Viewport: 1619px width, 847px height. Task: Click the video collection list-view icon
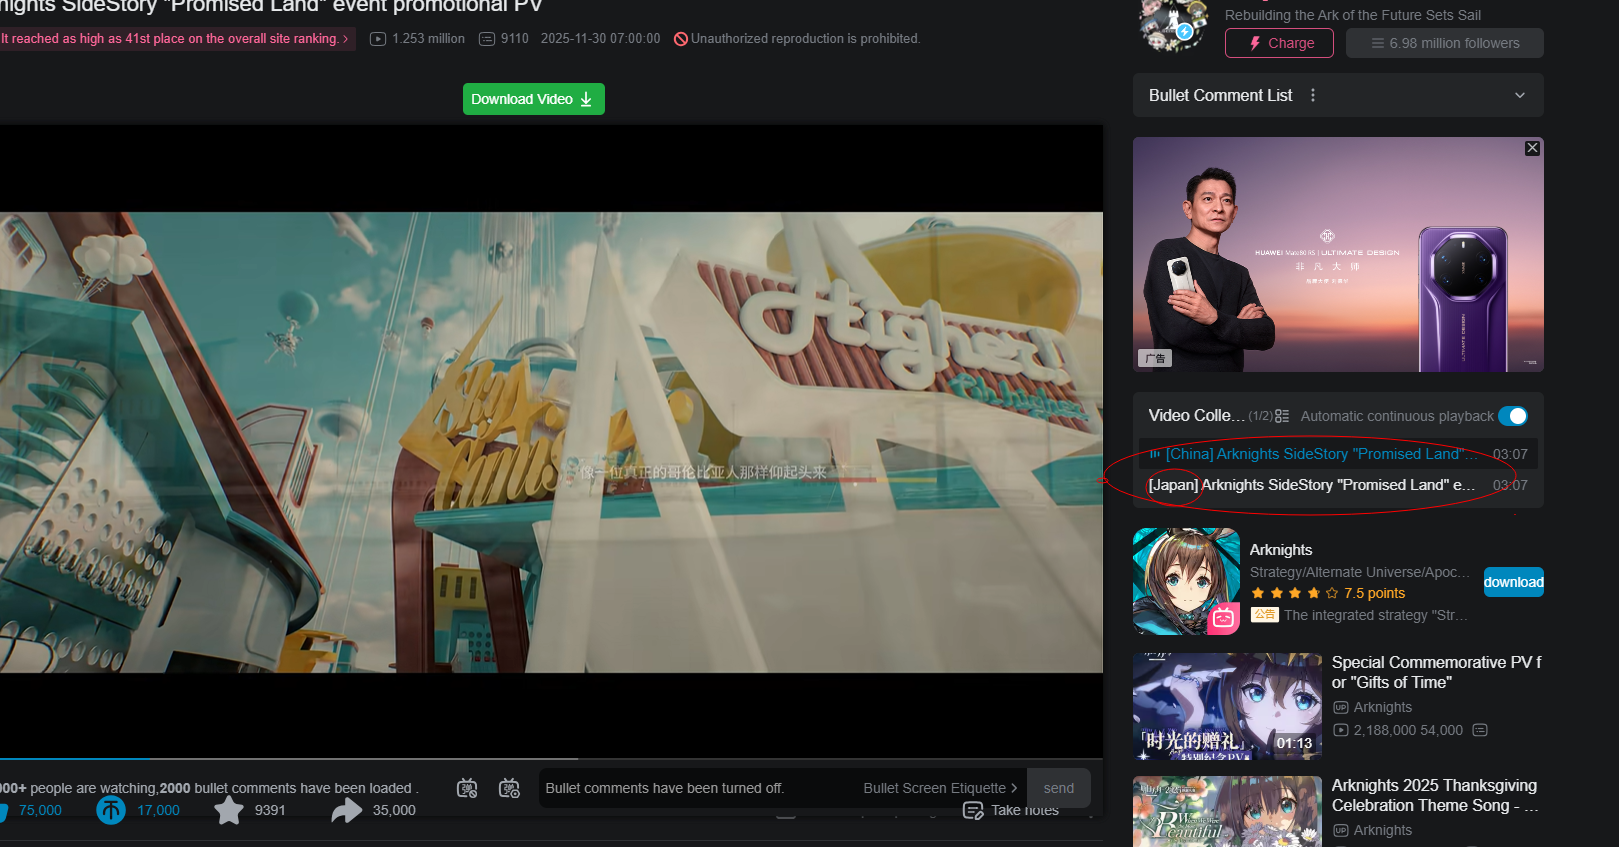pos(1282,416)
